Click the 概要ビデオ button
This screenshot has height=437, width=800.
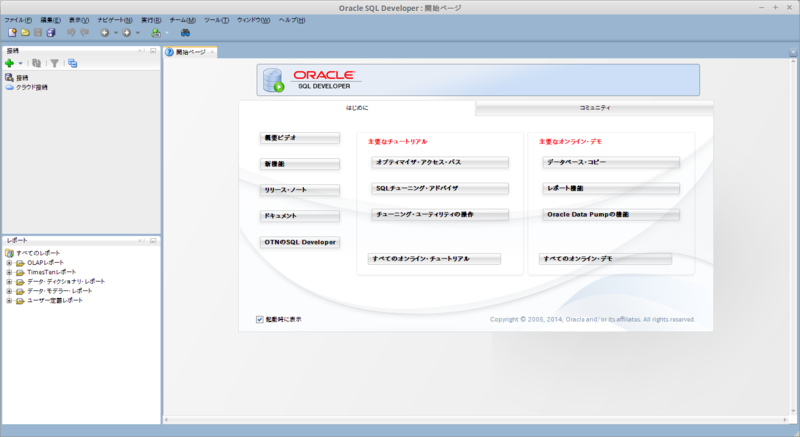click(300, 138)
